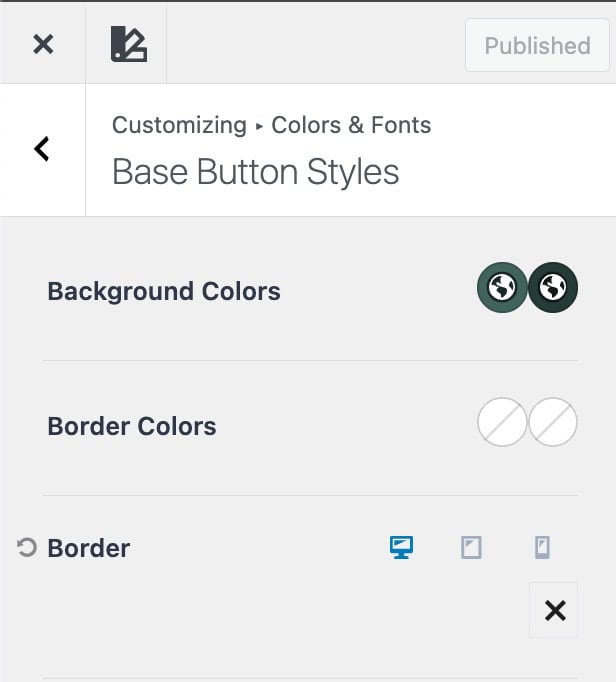
Task: Click the X button under Border
Action: click(x=554, y=610)
